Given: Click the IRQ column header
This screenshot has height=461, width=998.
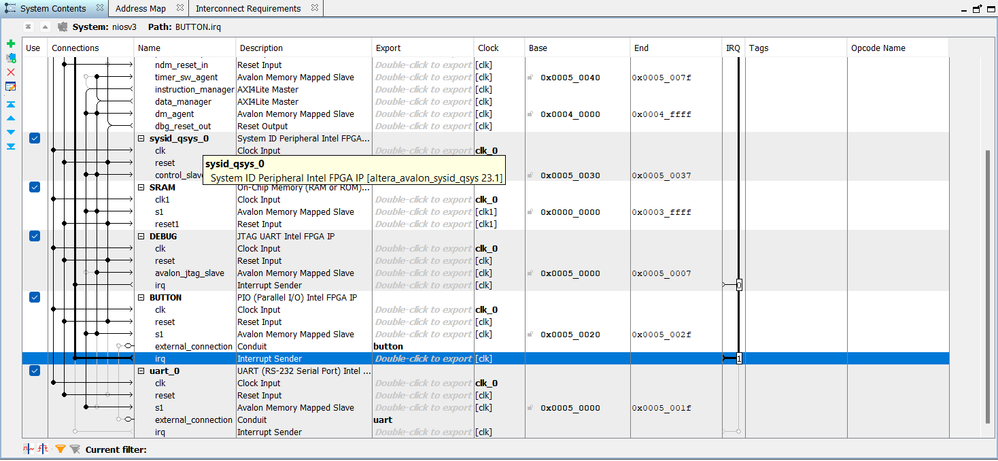Looking at the screenshot, I should tap(733, 48).
